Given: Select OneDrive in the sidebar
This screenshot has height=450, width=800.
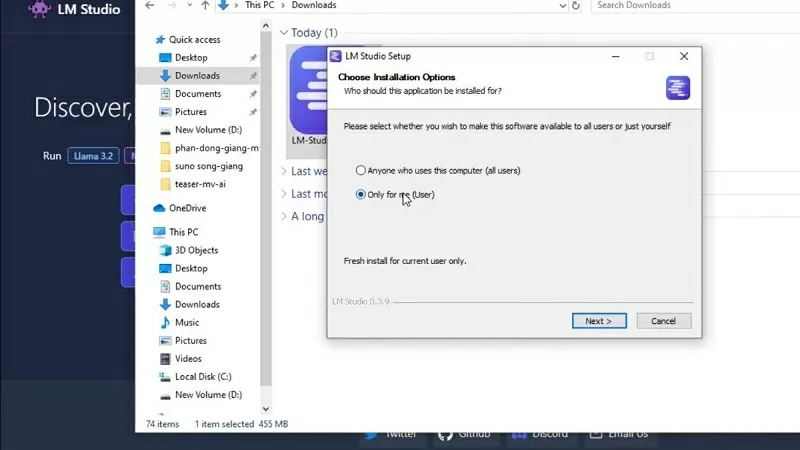Looking at the screenshot, I should pos(187,208).
